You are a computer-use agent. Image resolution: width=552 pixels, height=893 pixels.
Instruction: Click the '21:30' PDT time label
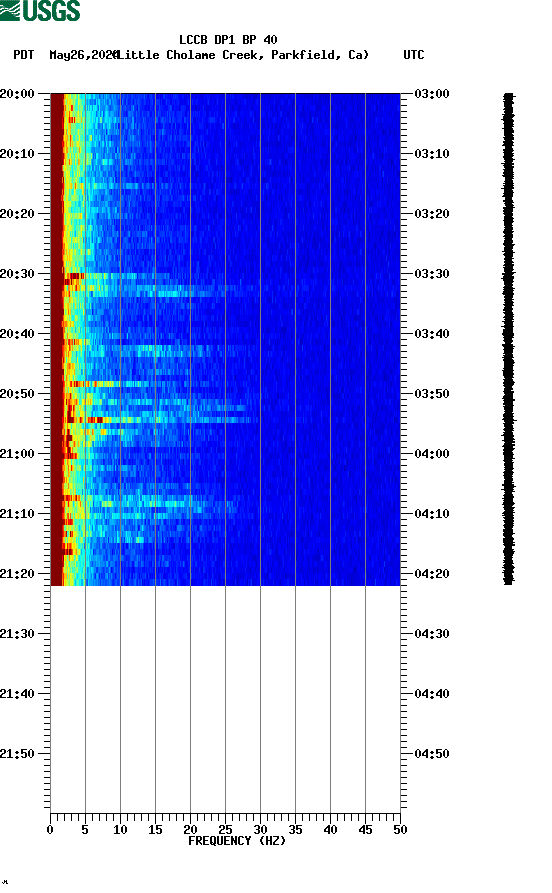pyautogui.click(x=17, y=634)
